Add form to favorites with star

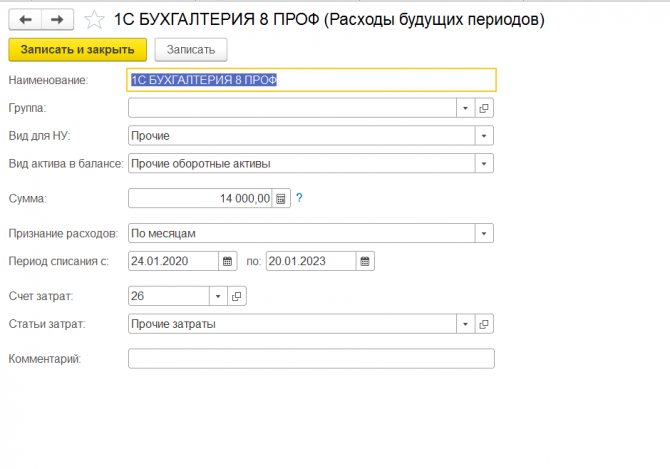(x=94, y=20)
